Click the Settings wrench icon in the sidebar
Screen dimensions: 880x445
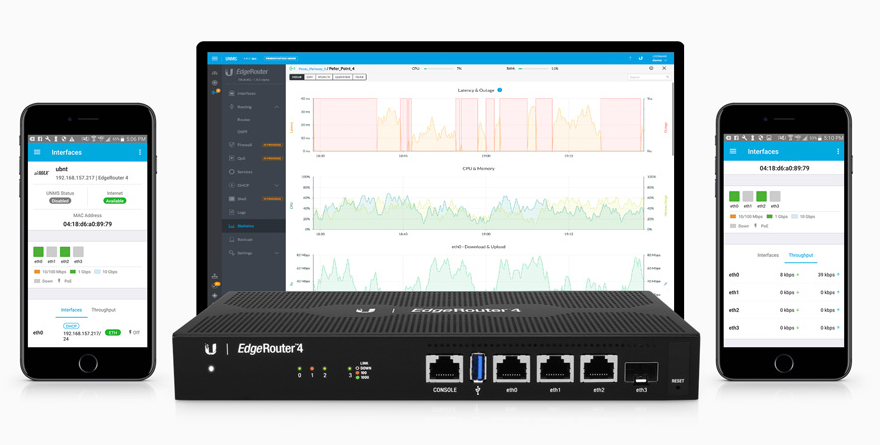coord(232,253)
